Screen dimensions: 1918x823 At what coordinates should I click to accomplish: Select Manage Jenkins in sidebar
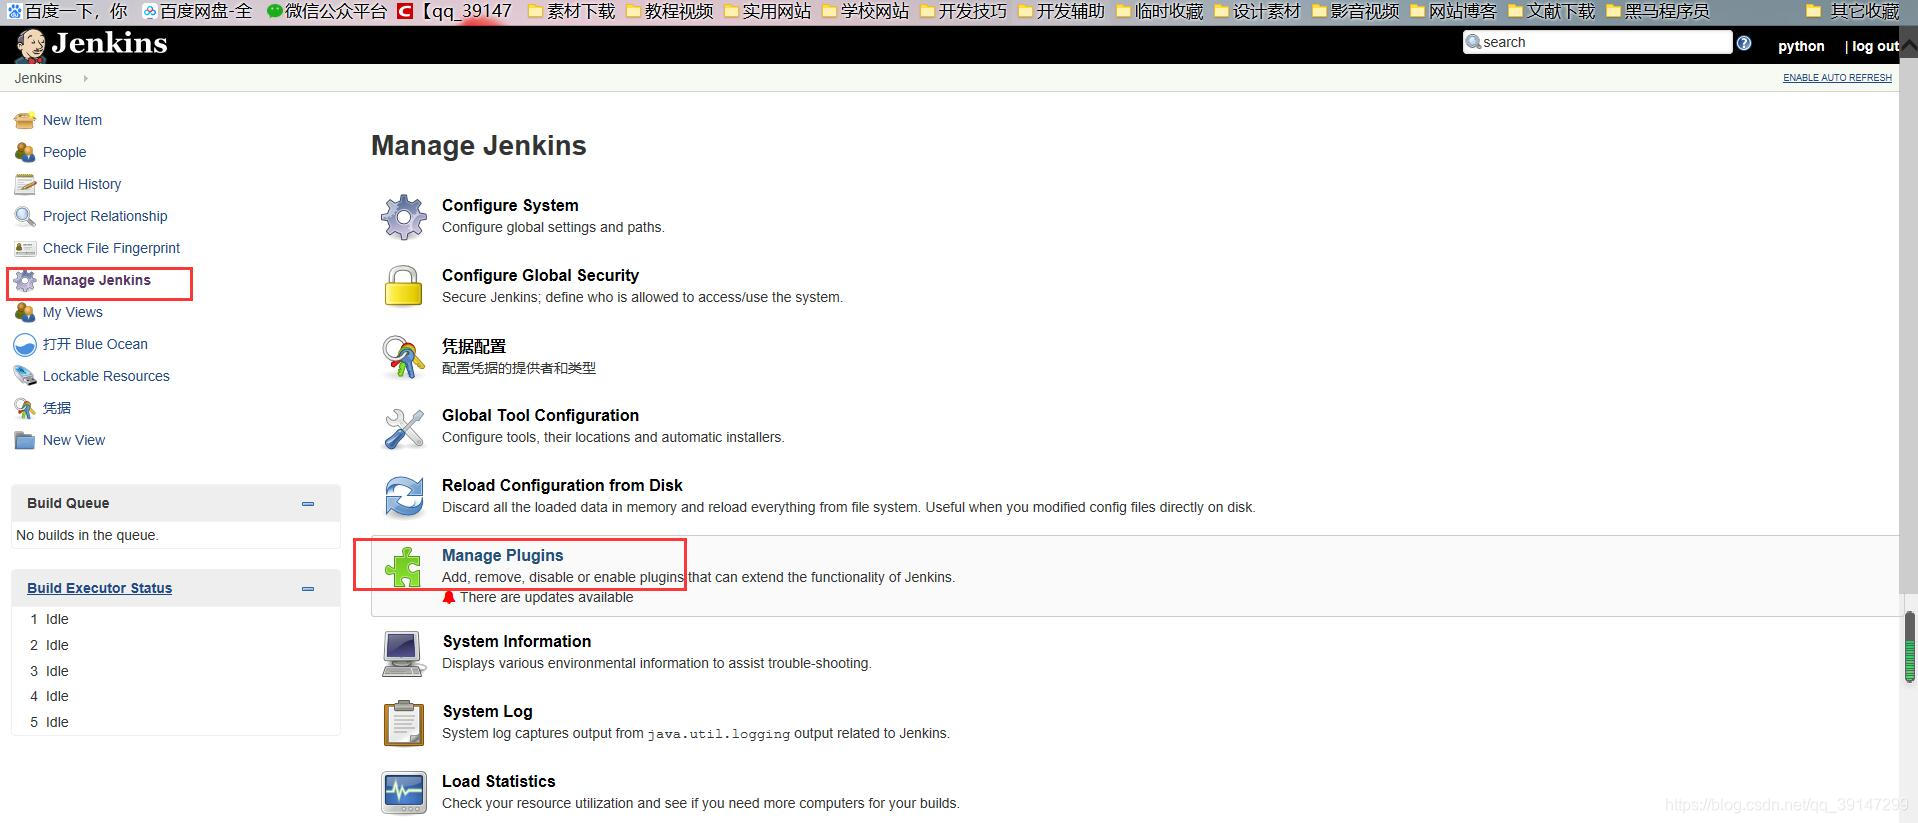pyautogui.click(x=96, y=280)
